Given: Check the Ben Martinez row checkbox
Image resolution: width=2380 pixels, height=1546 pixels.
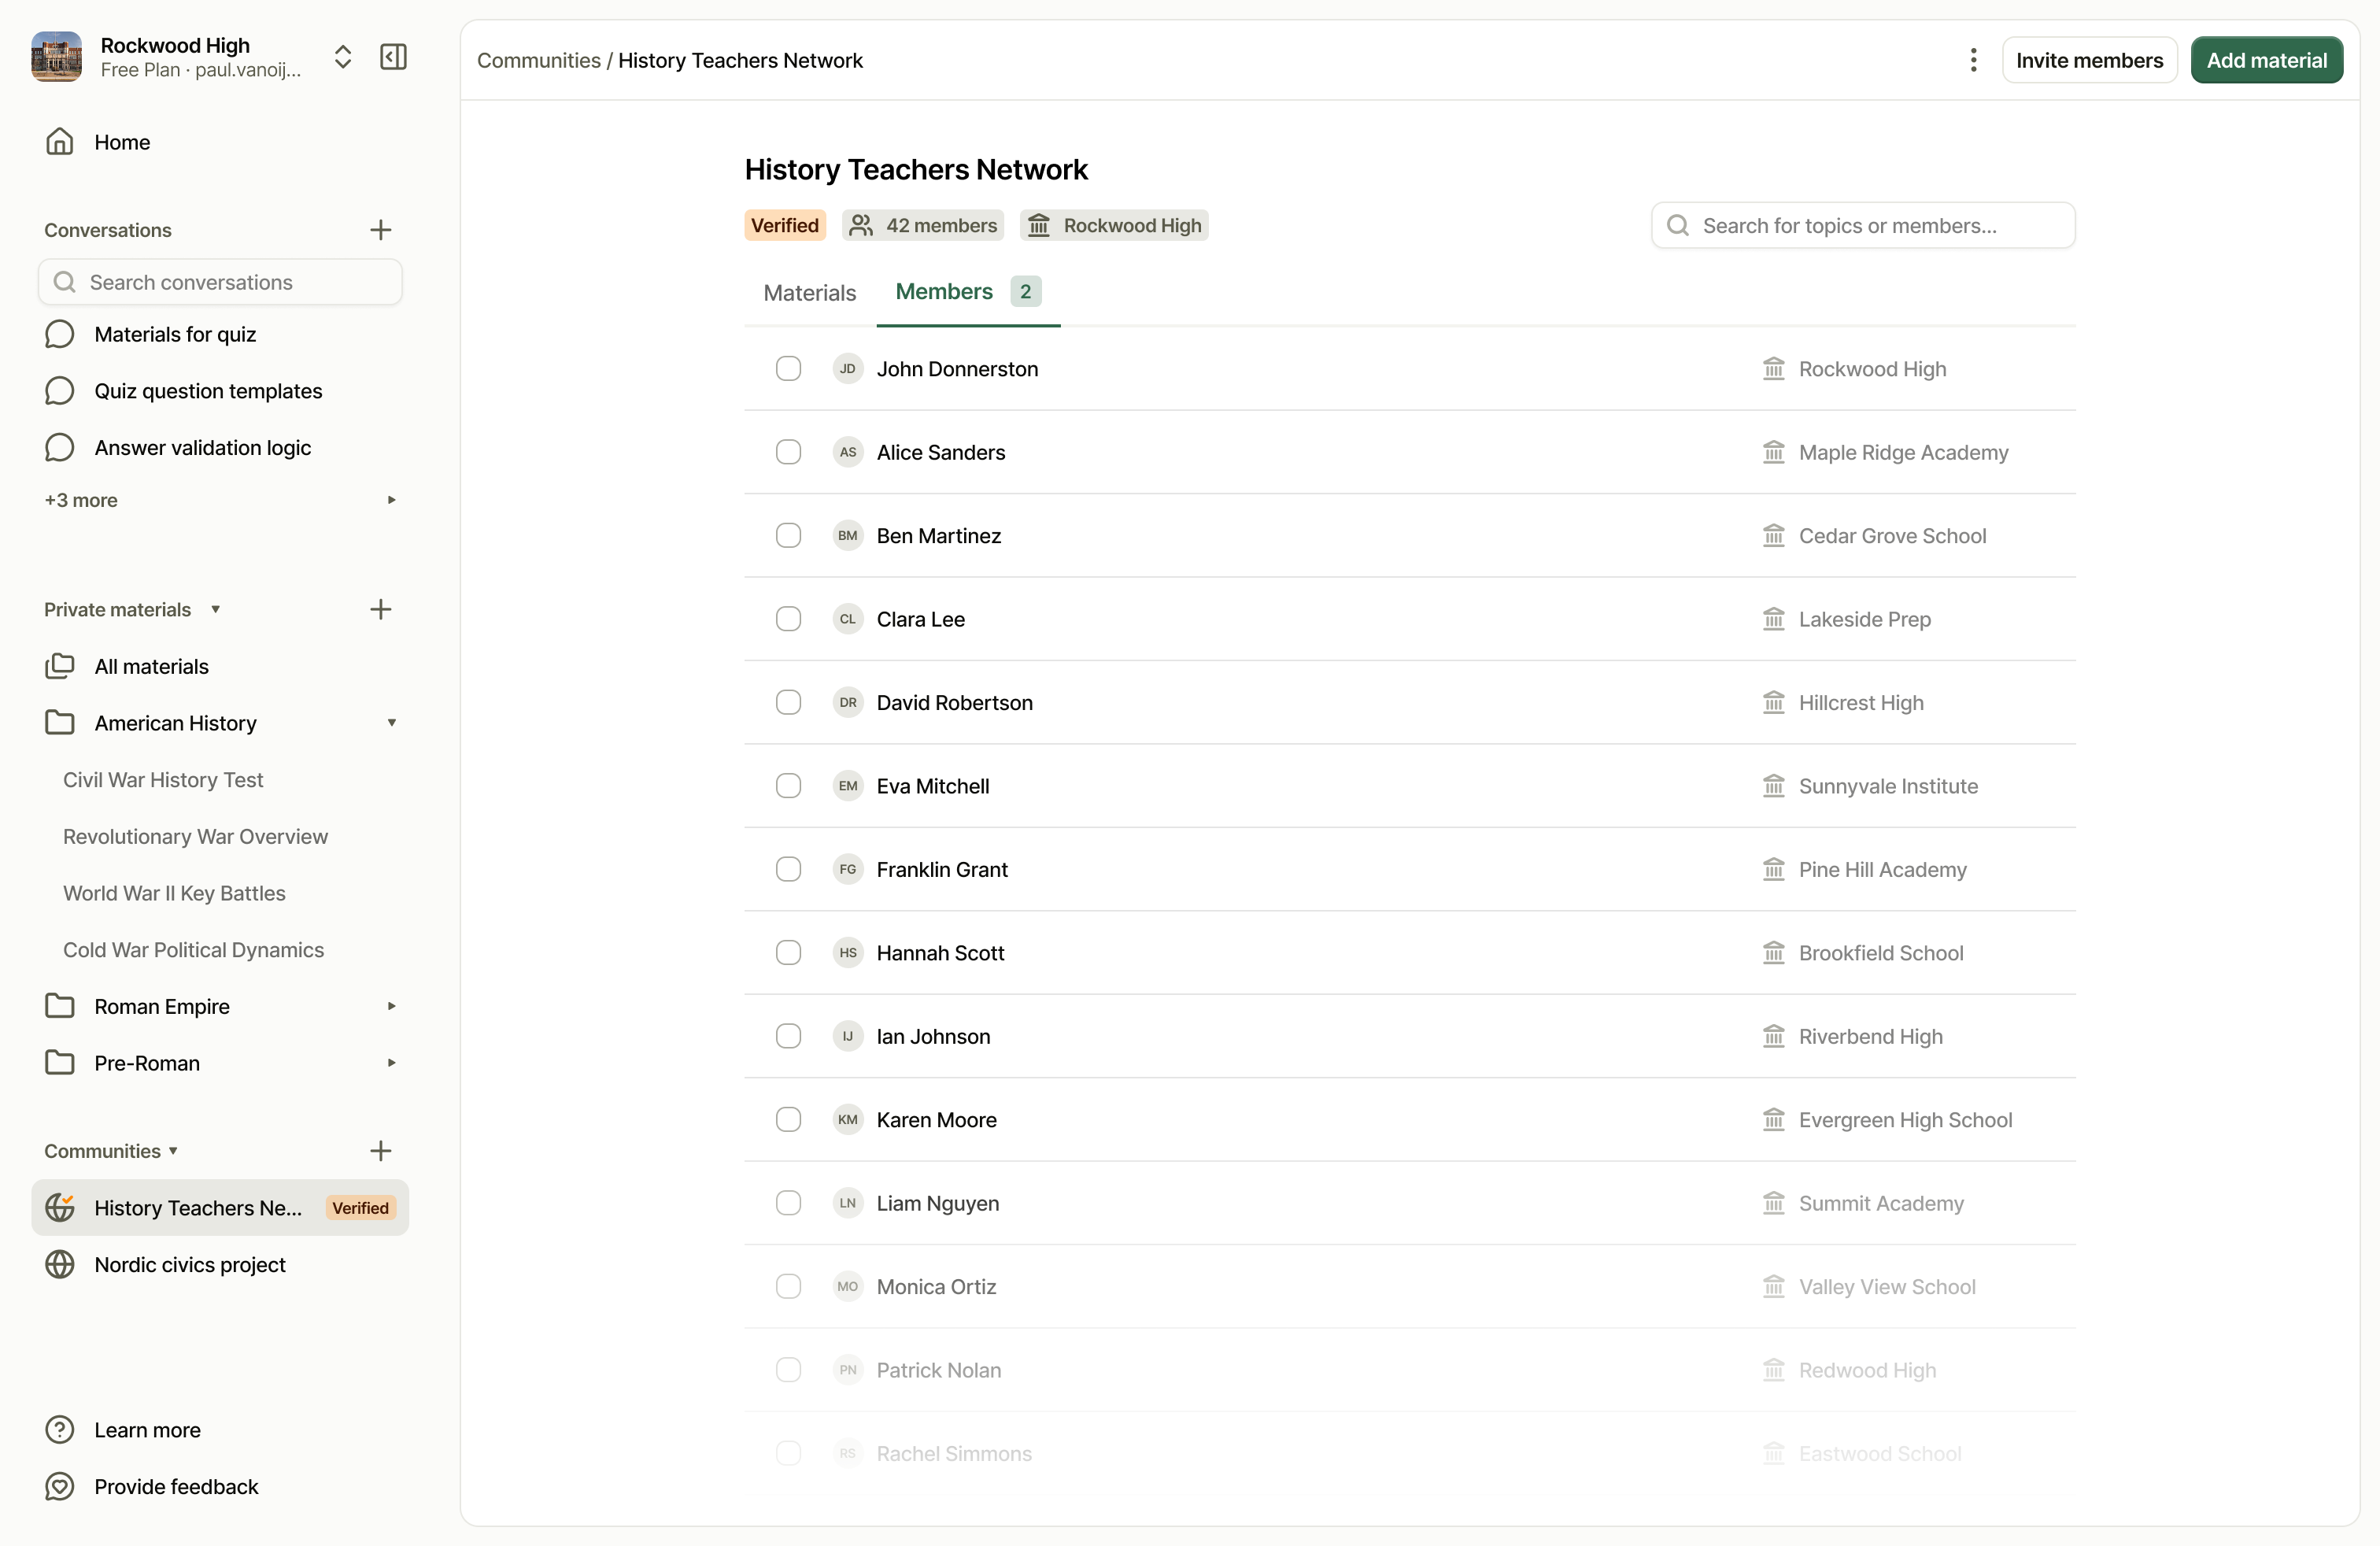Looking at the screenshot, I should (x=789, y=536).
